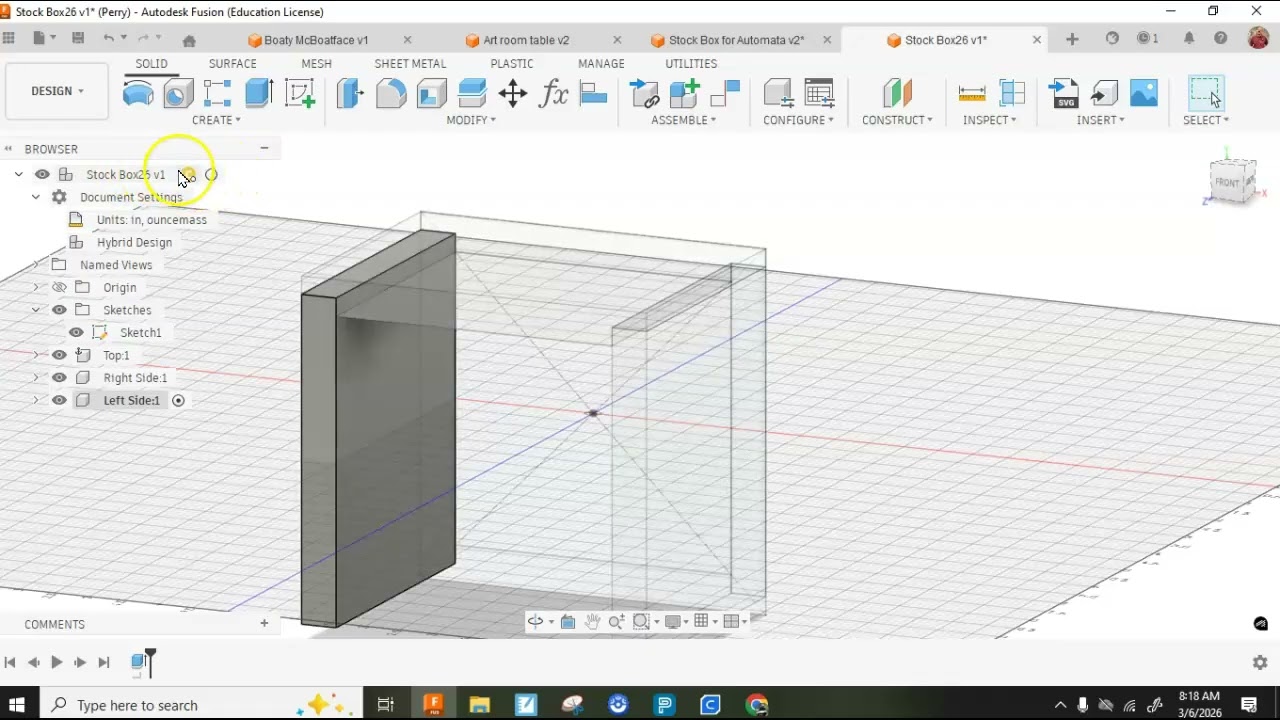The image size is (1280, 720).
Task: Expand the Named Views folder
Action: tap(36, 265)
